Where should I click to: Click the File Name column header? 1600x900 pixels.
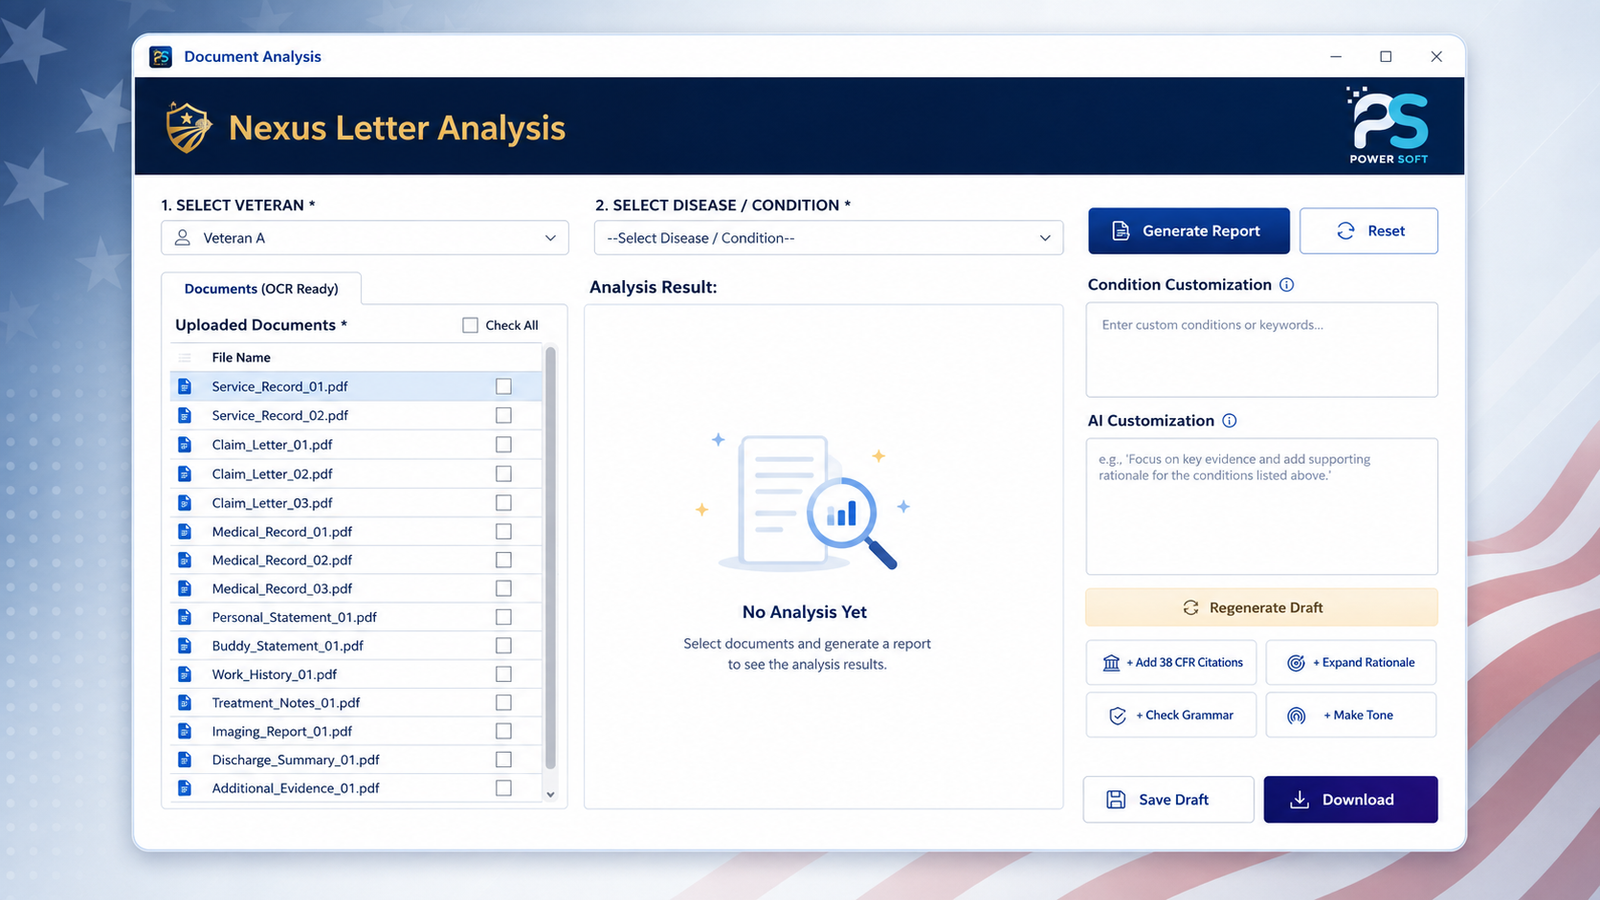(241, 358)
